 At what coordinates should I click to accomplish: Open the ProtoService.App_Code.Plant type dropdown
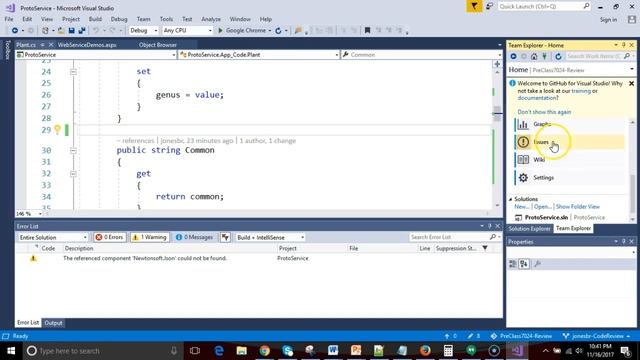pos(259,55)
